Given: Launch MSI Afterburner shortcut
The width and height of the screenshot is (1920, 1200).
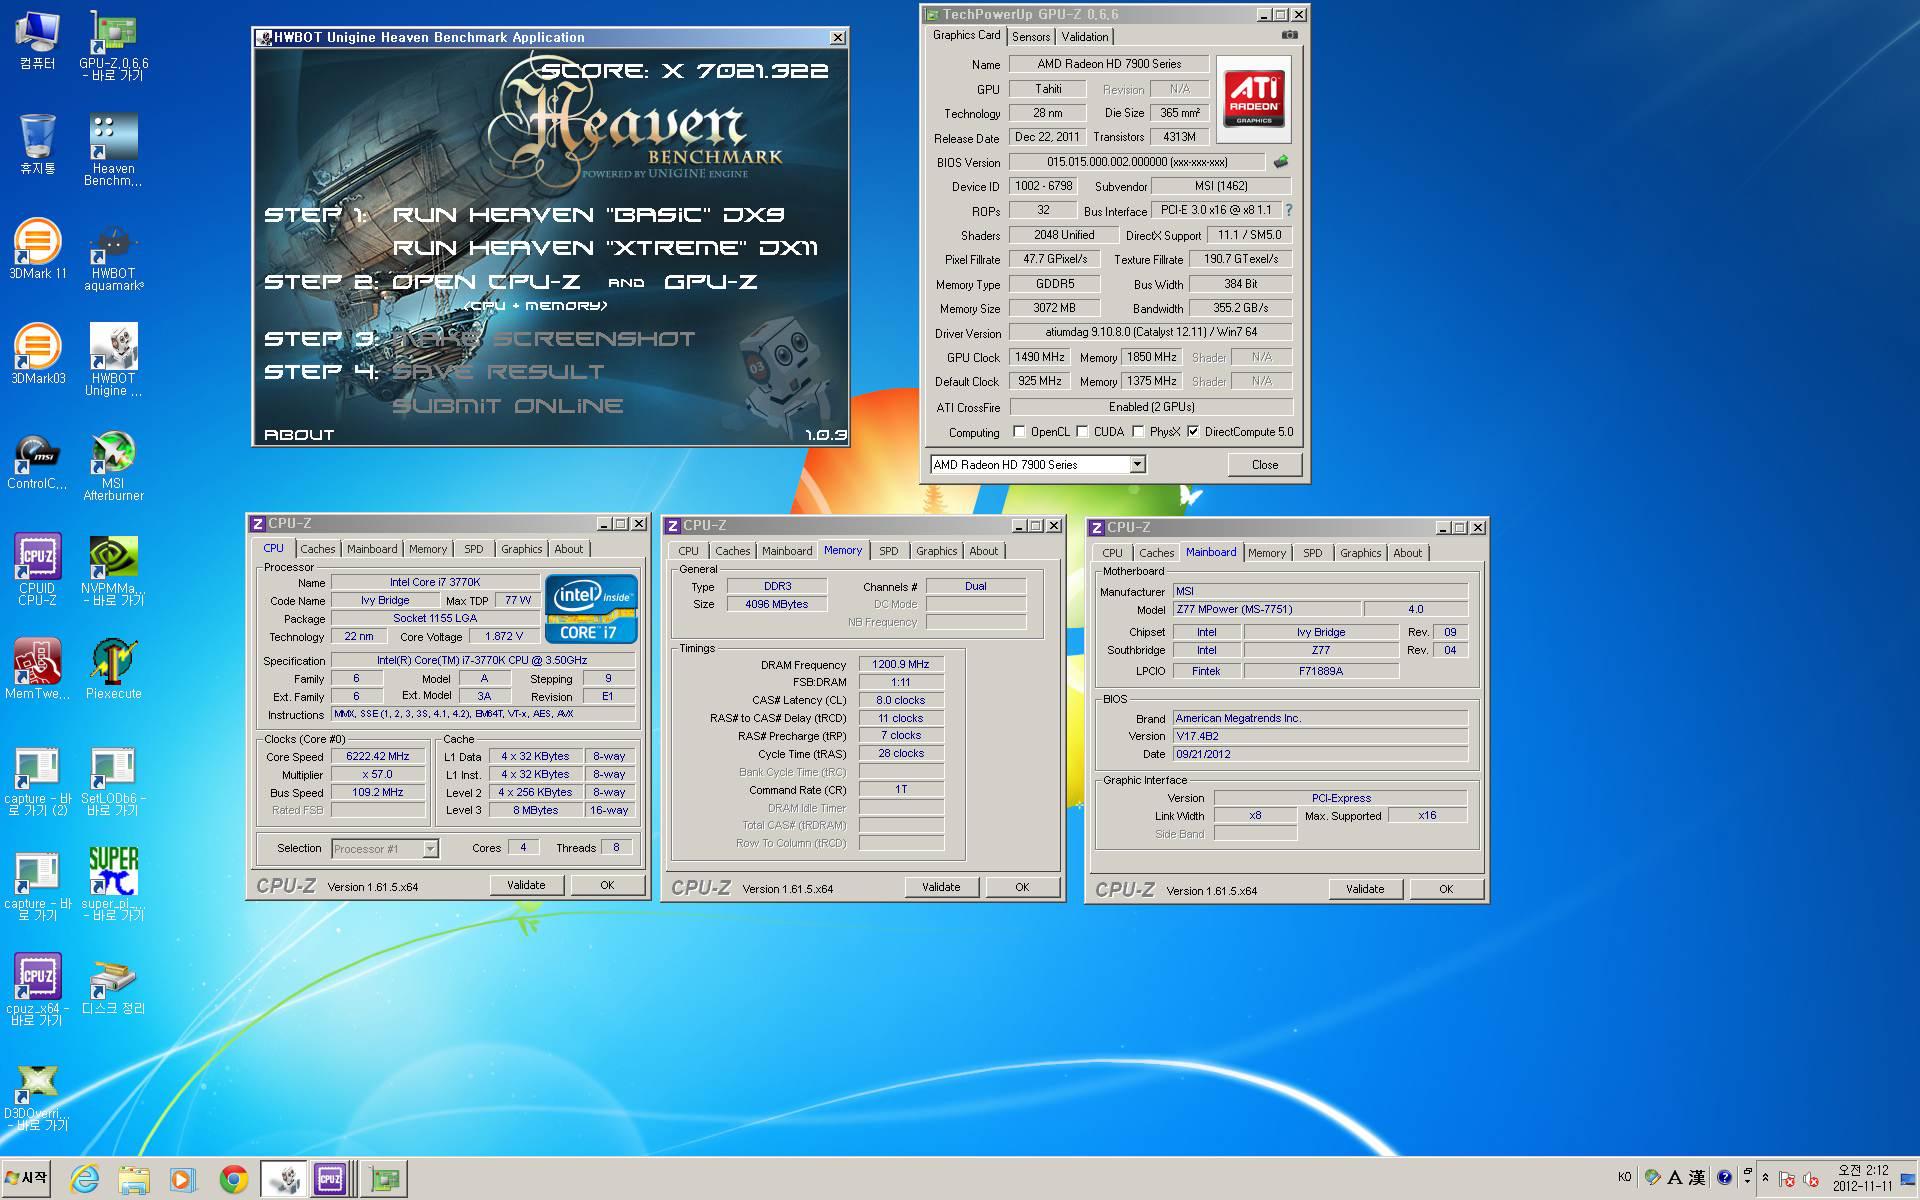Looking at the screenshot, I should (113, 466).
